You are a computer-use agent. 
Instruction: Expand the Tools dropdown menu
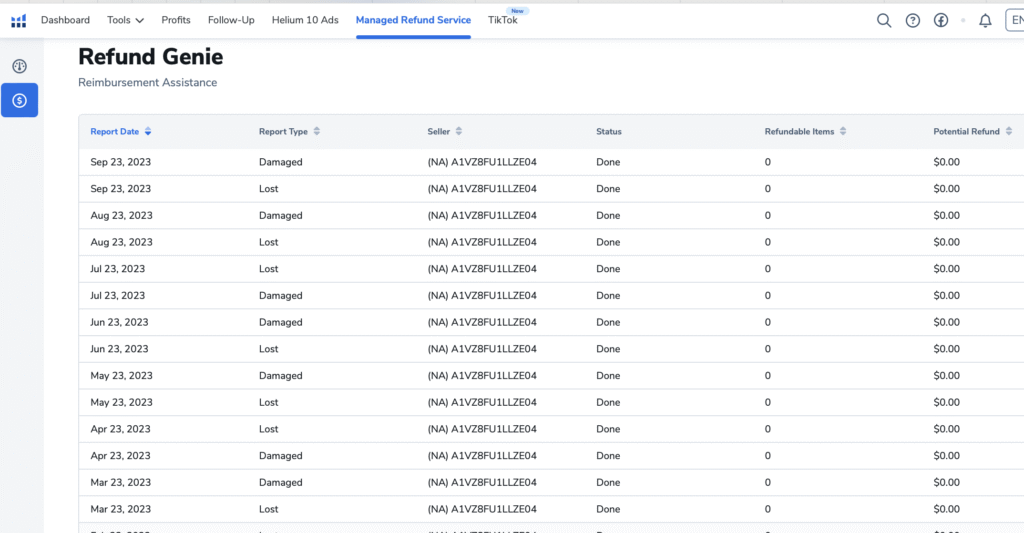click(x=125, y=20)
